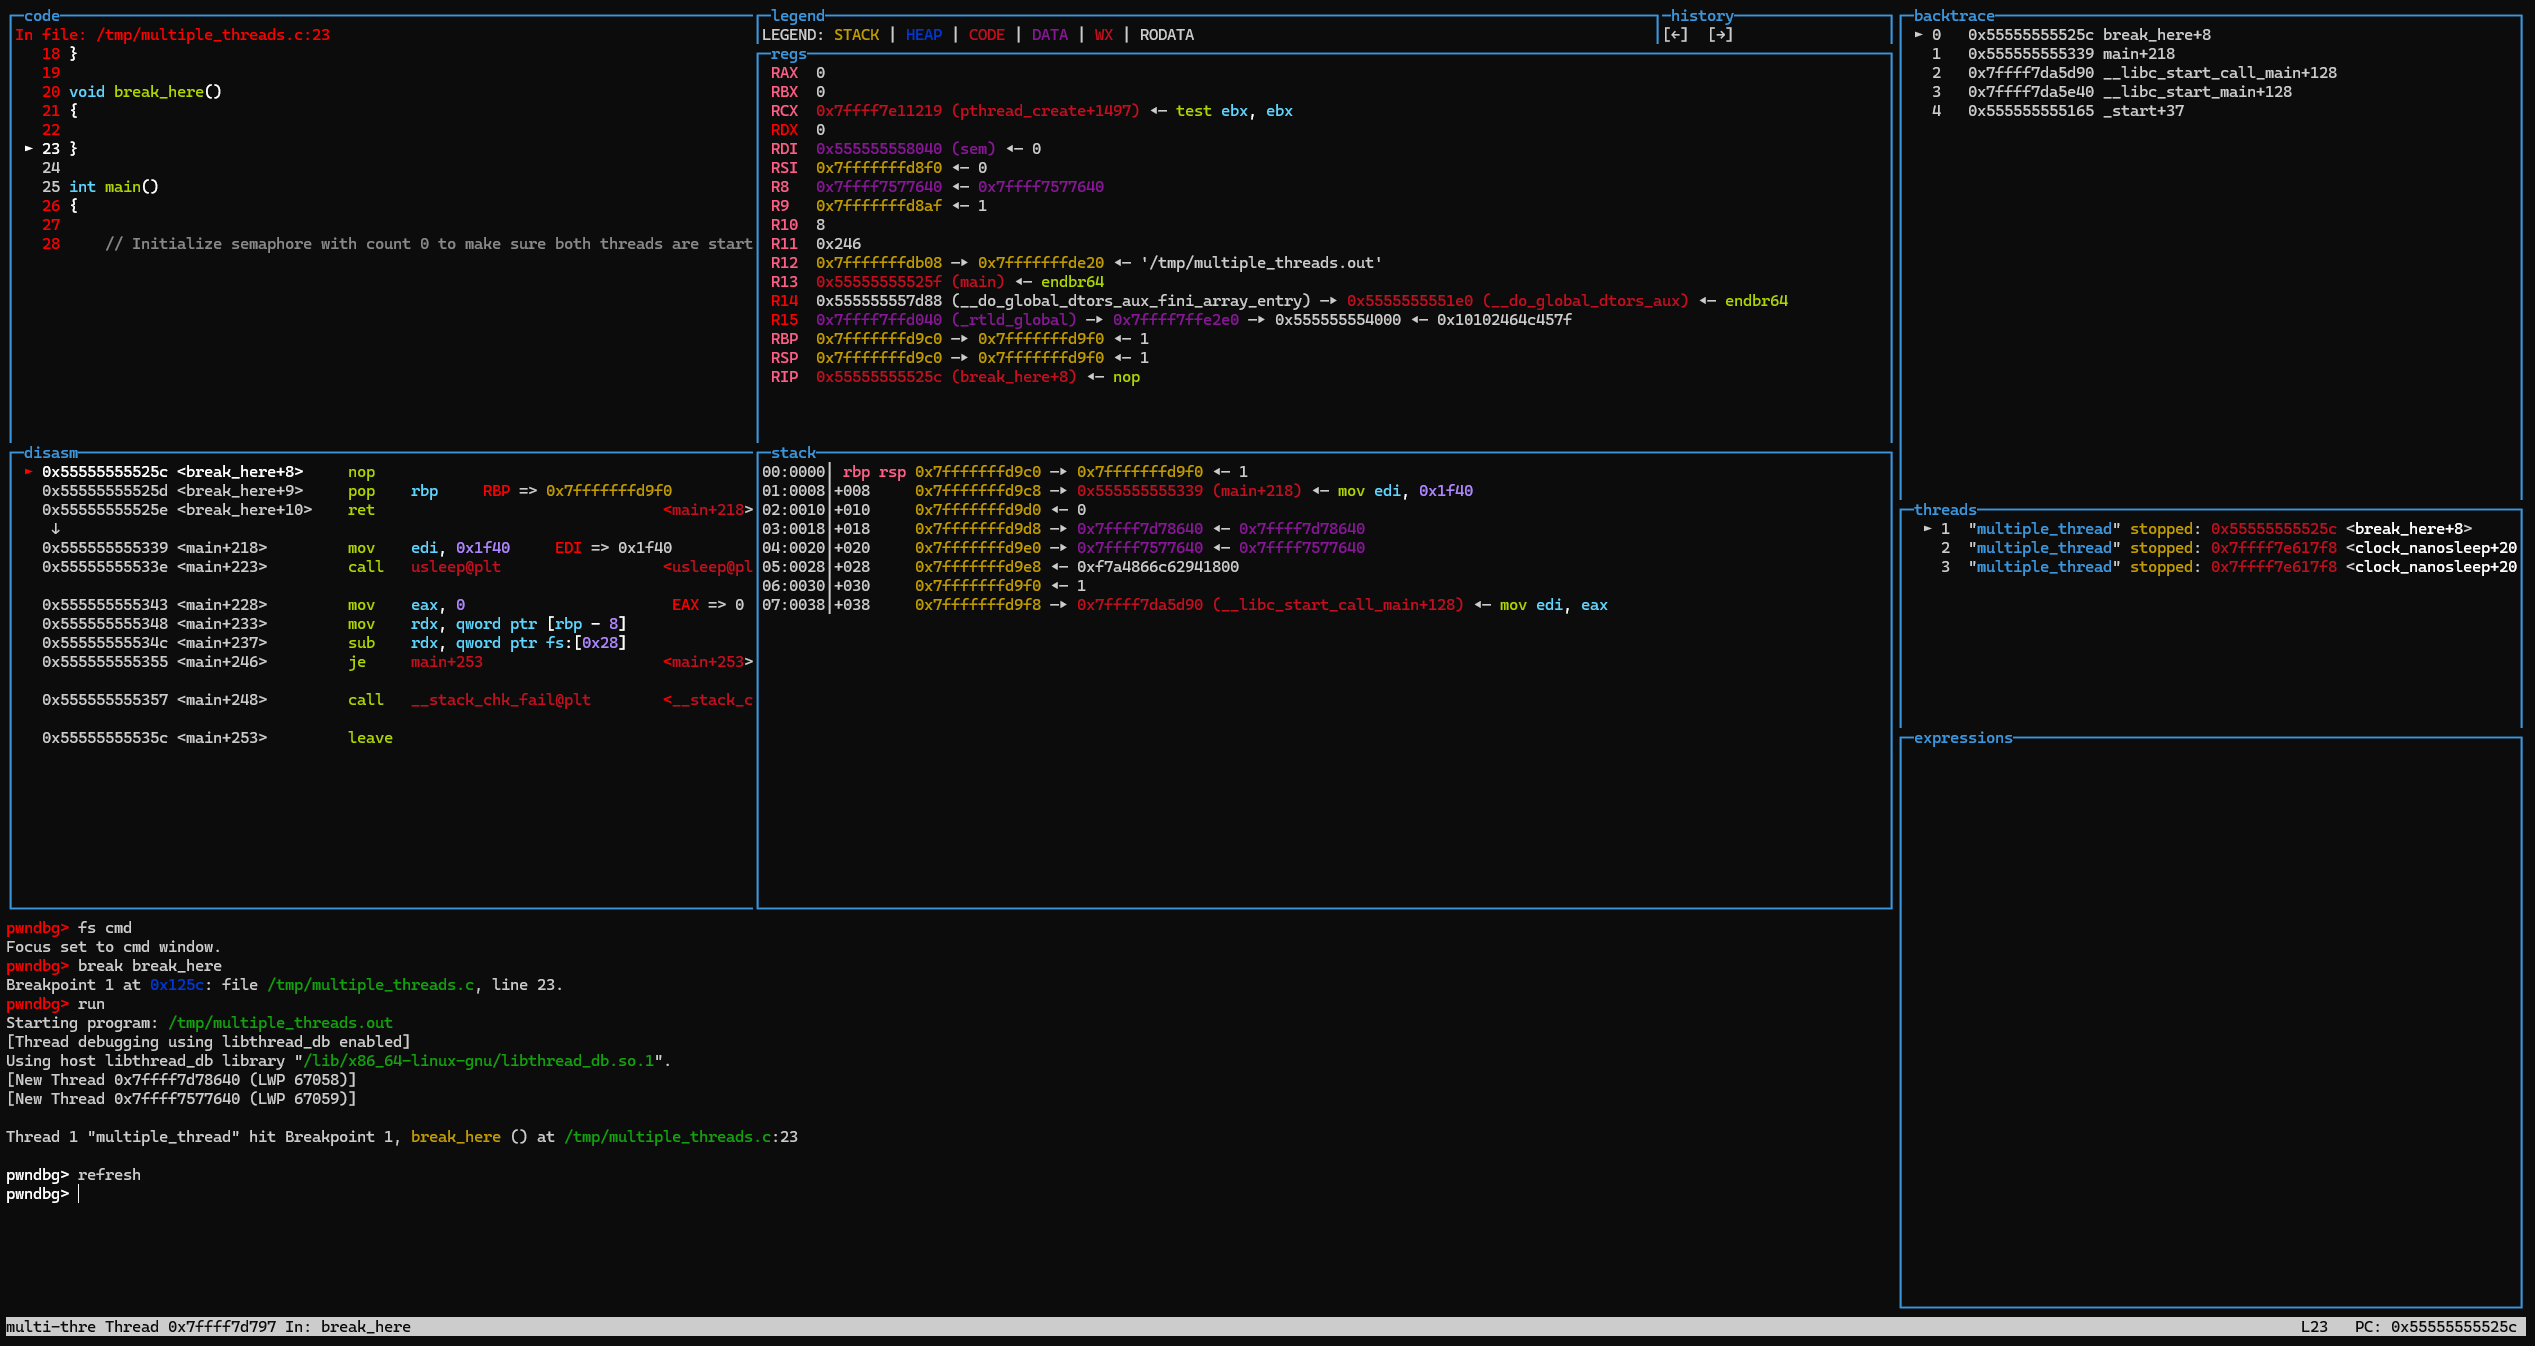Click the down arrow after ret instruction
2535x1346 pixels.
[x=56, y=529]
